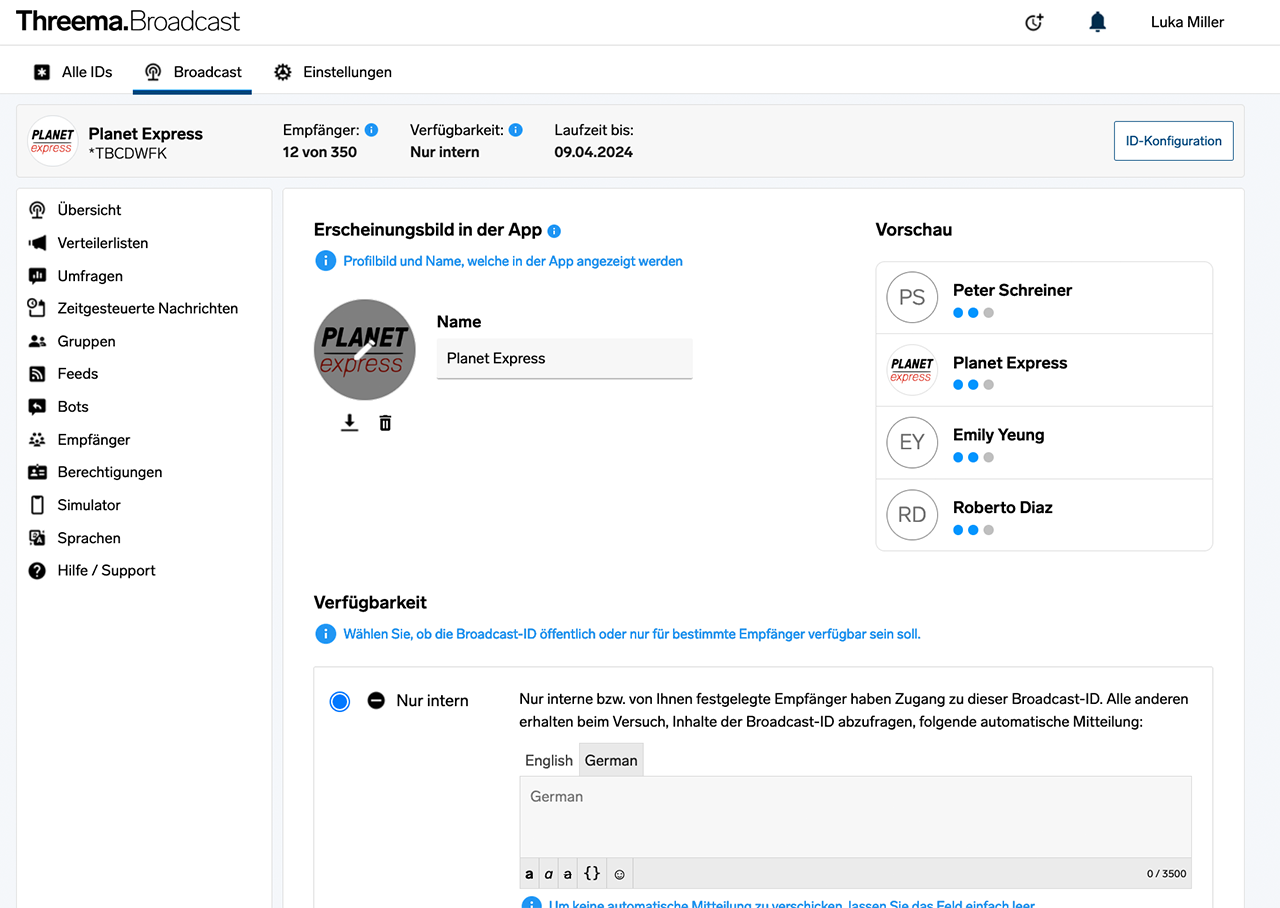
Task: Open notifications bell icon
Action: [x=1098, y=22]
